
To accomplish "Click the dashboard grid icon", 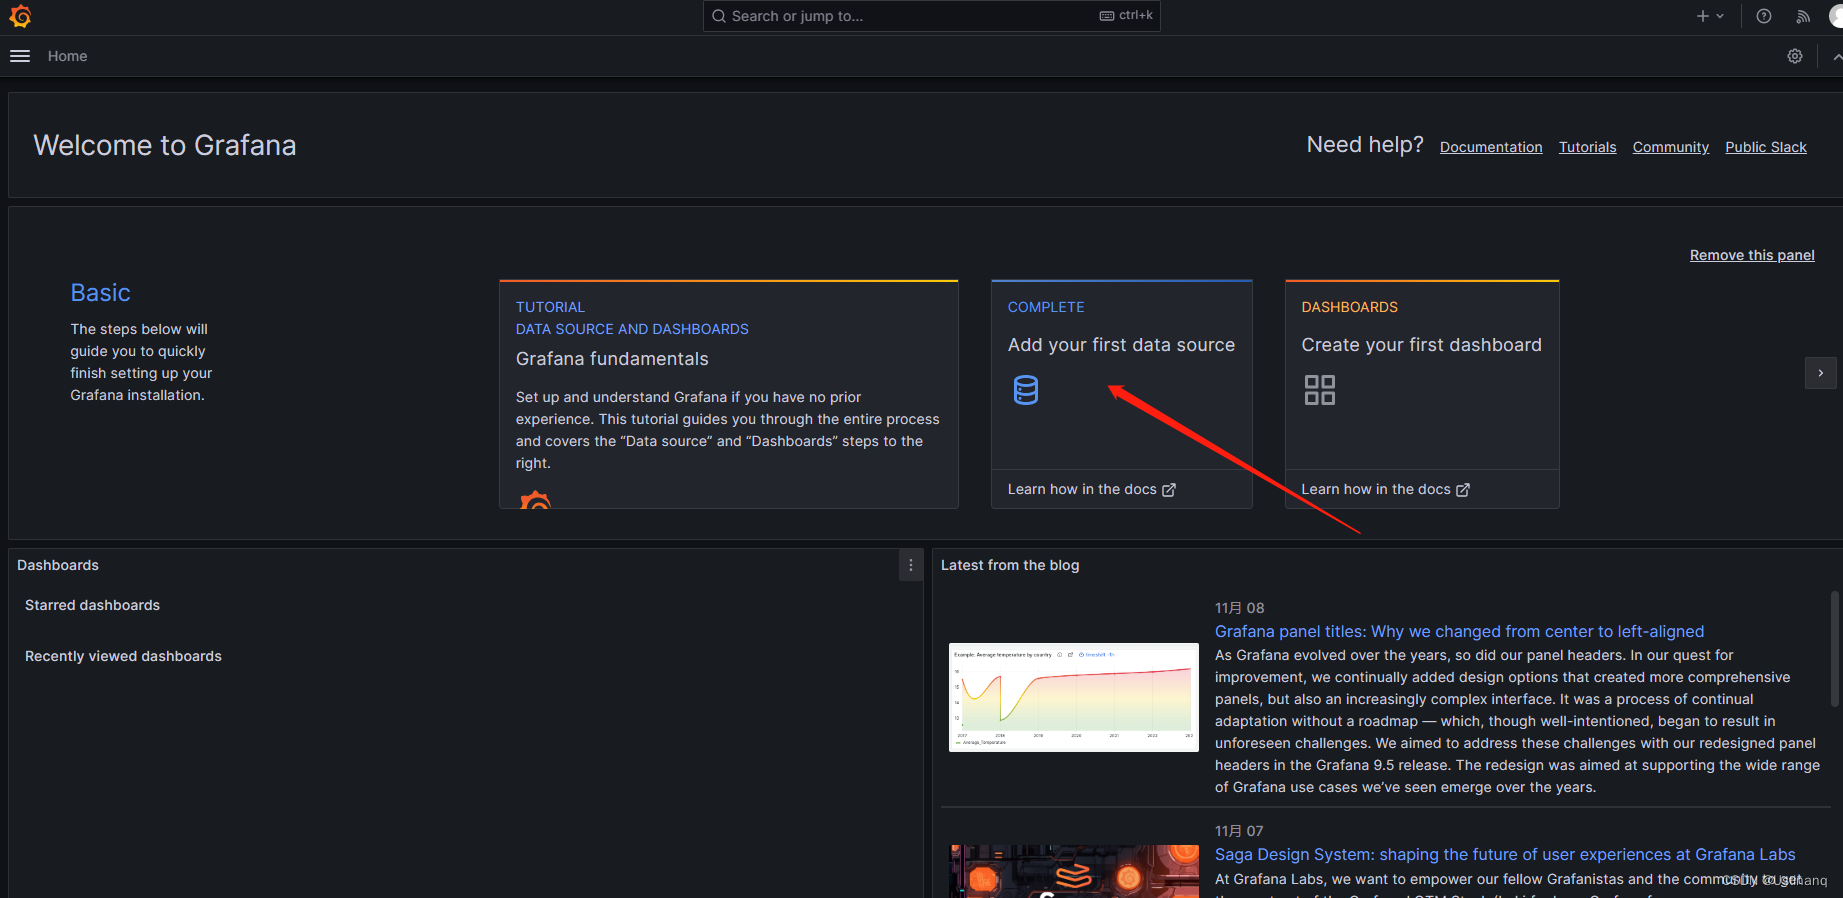I will coord(1320,390).
